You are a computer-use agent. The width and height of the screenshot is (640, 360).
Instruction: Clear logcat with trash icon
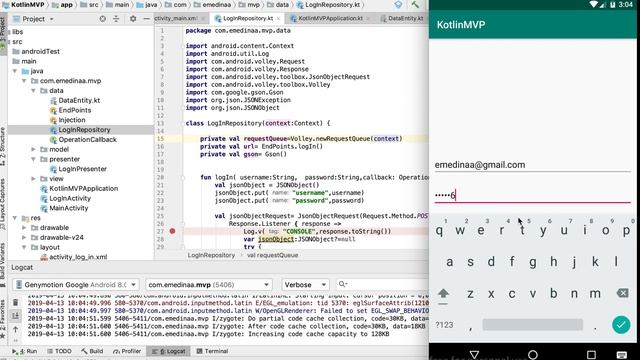[x=16, y=302]
